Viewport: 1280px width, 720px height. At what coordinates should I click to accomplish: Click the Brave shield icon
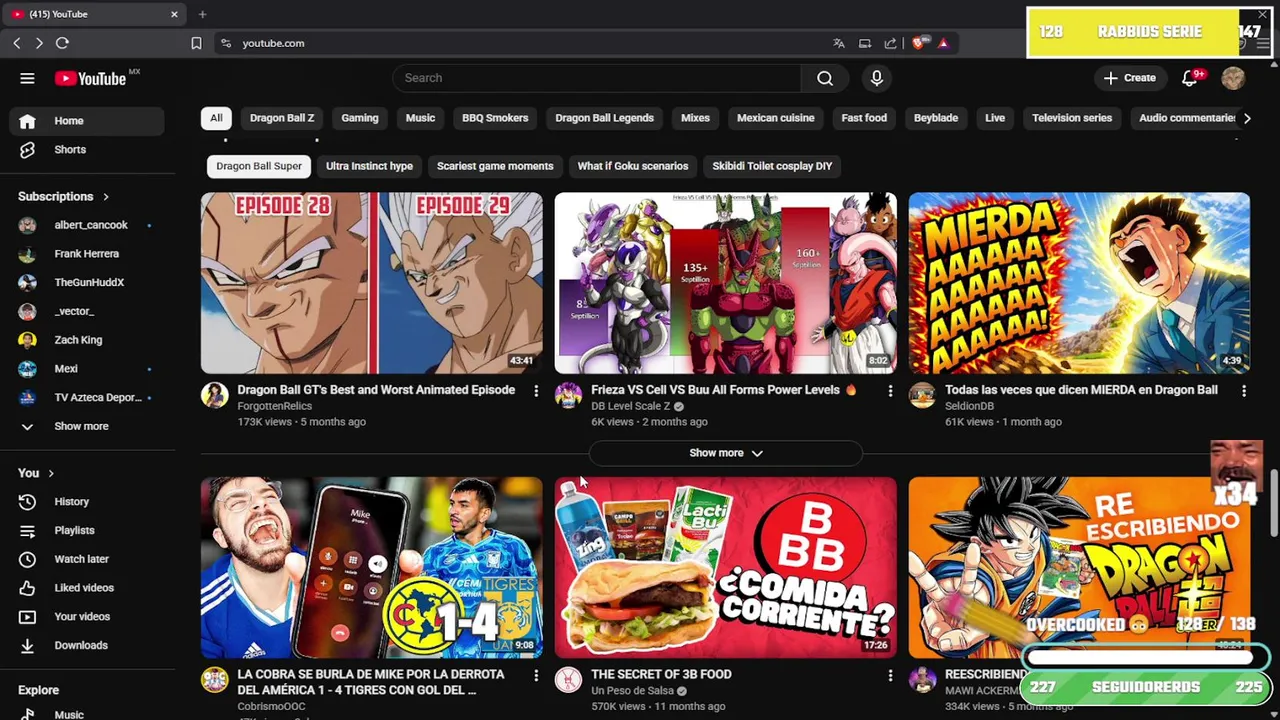point(918,43)
